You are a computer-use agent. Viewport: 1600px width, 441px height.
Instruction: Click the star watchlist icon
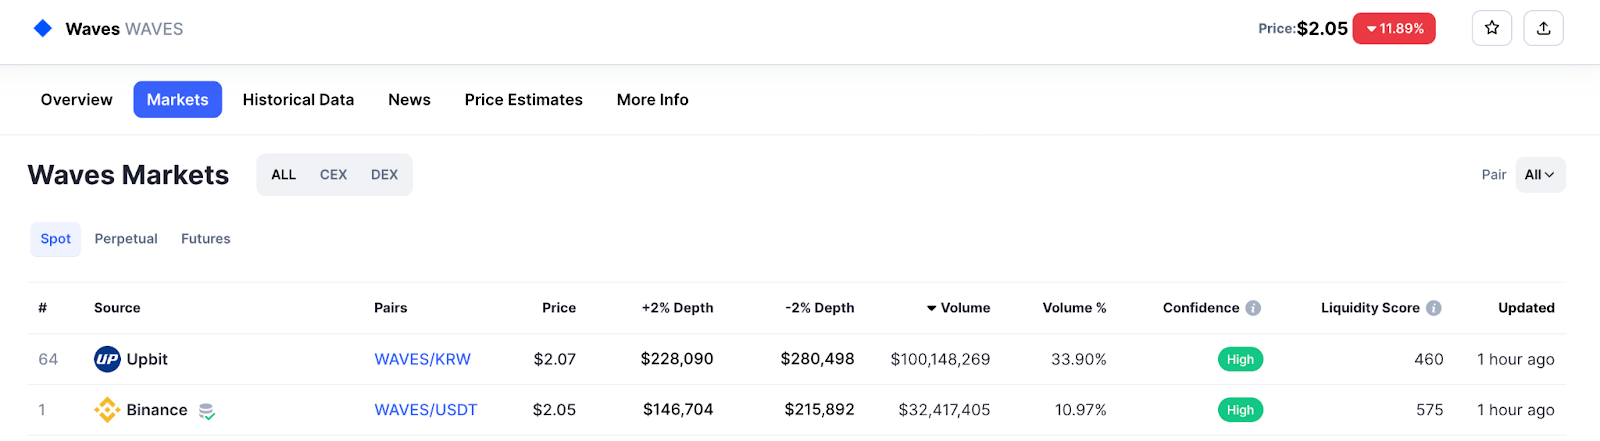pyautogui.click(x=1492, y=28)
